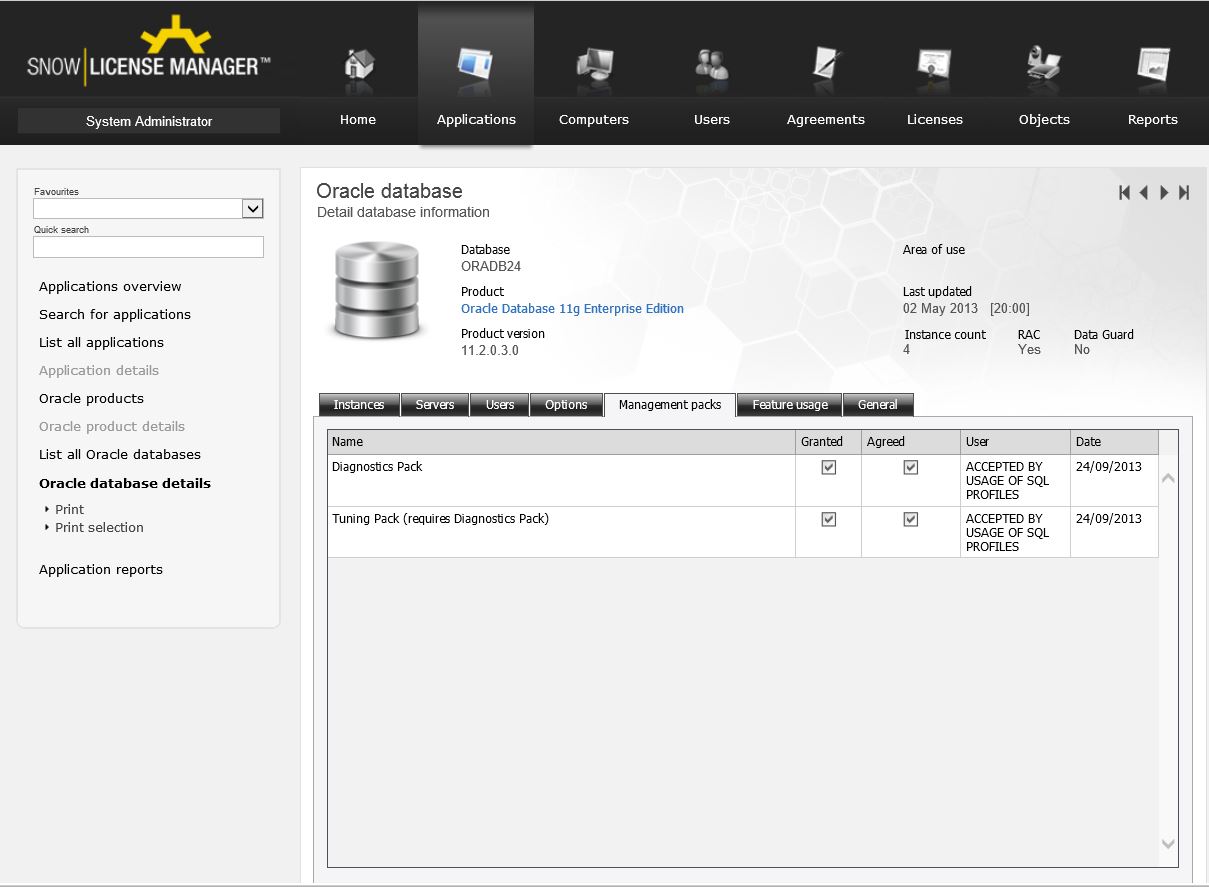Open the General tab
Image resolution: width=1209 pixels, height=887 pixels.
pyautogui.click(x=878, y=405)
